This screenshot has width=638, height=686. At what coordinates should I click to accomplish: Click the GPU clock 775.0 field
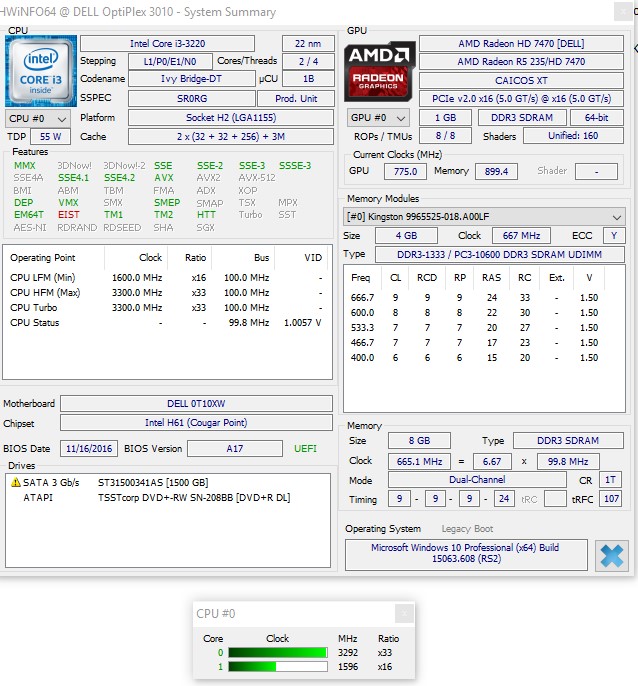(405, 172)
